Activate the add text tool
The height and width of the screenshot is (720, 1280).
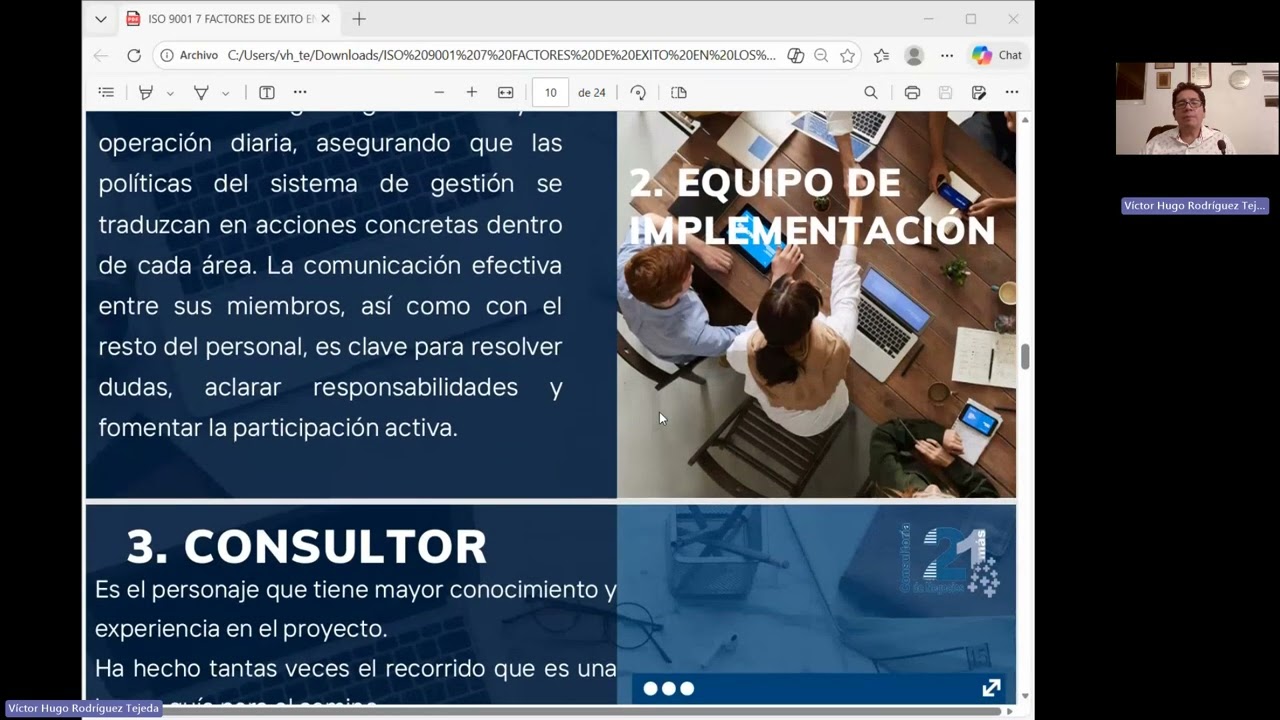(267, 92)
